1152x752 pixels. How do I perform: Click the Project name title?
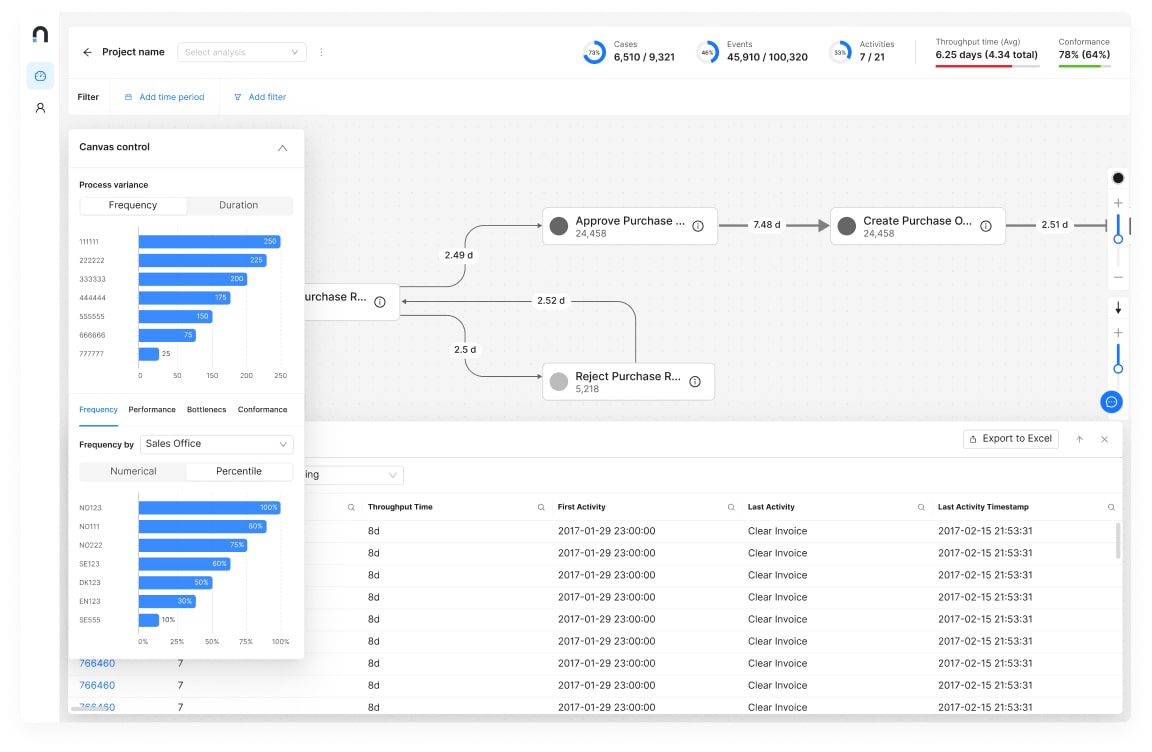[133, 52]
